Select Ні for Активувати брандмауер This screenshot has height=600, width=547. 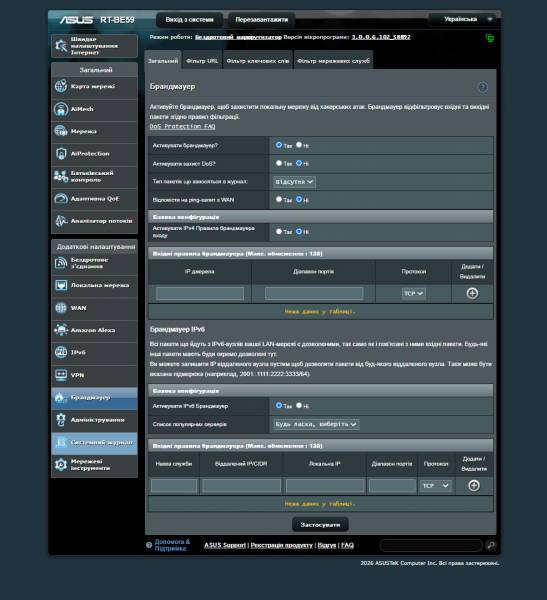click(299, 145)
